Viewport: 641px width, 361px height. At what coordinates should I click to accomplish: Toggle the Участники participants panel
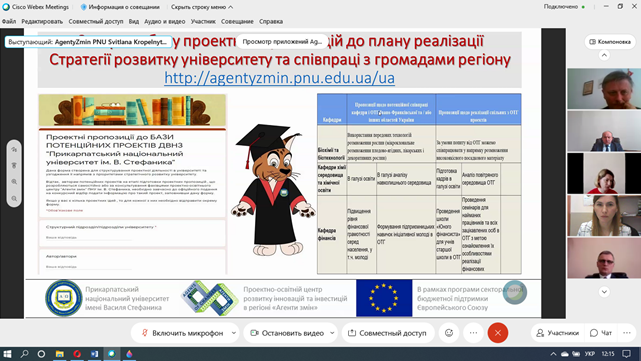pos(557,333)
